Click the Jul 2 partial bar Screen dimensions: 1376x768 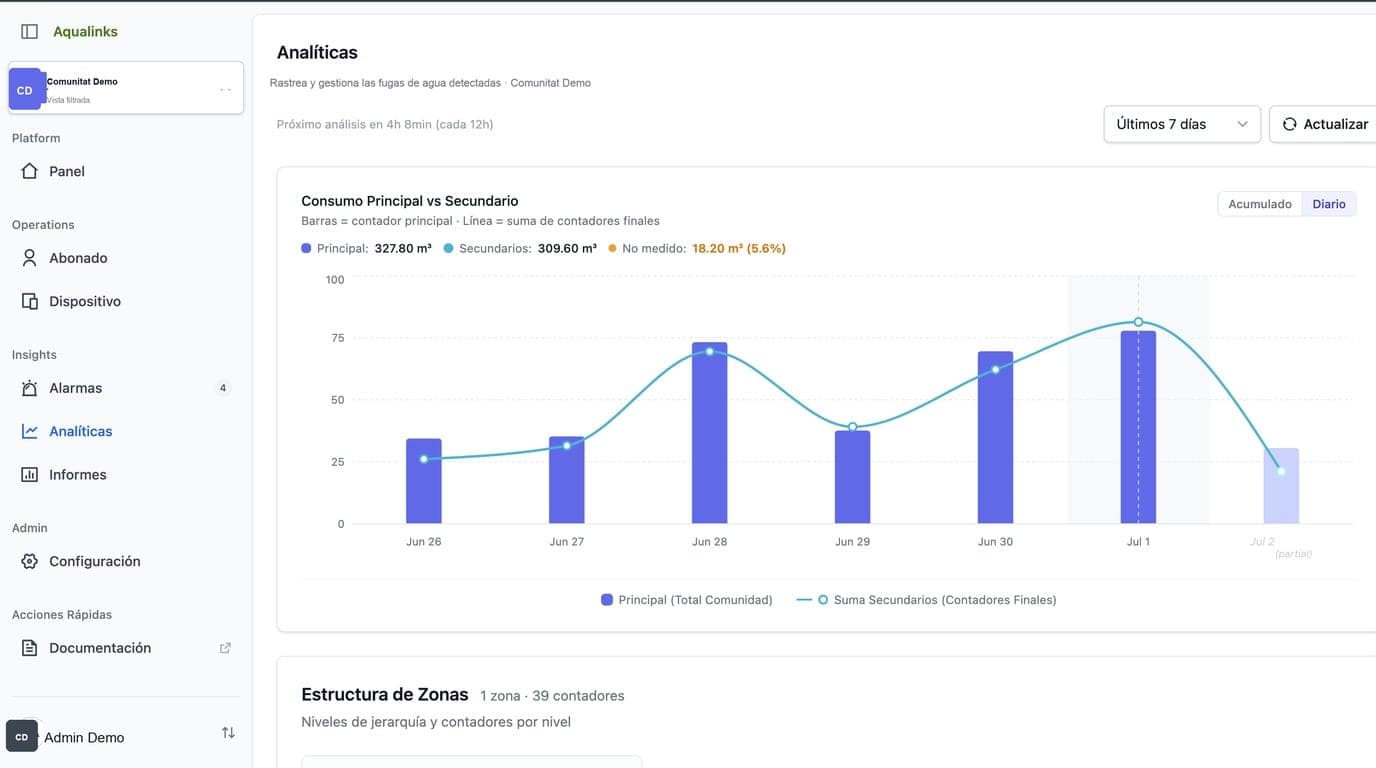click(1281, 486)
